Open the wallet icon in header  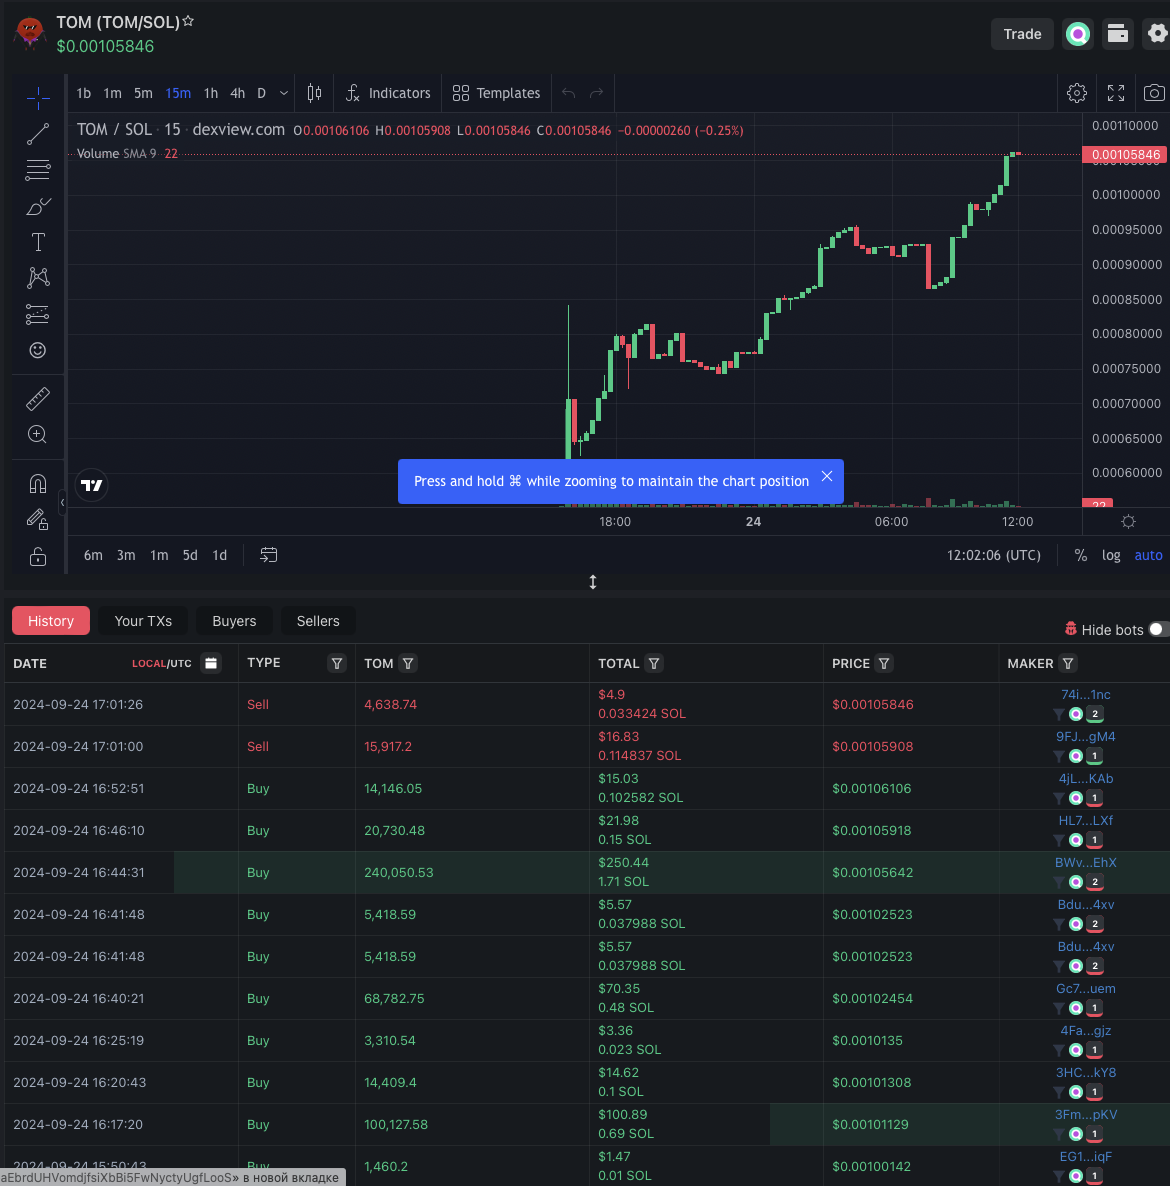click(x=1118, y=34)
